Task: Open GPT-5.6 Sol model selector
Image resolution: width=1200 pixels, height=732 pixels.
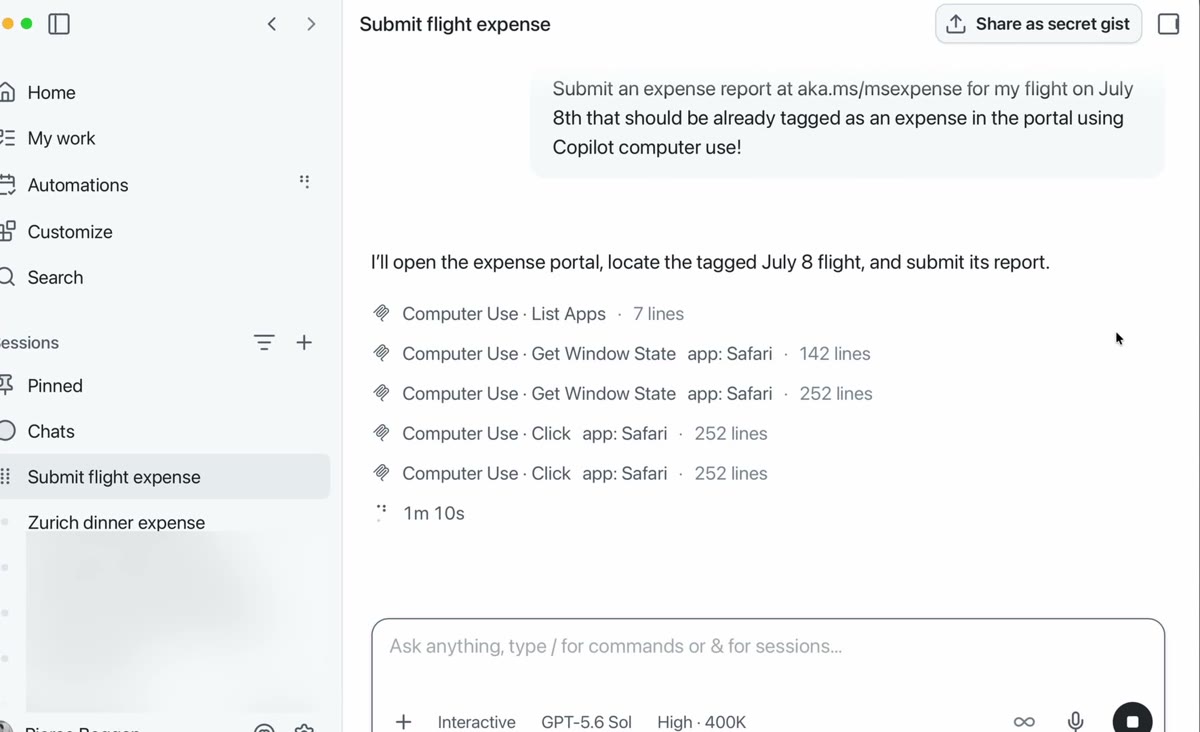Action: [x=586, y=721]
